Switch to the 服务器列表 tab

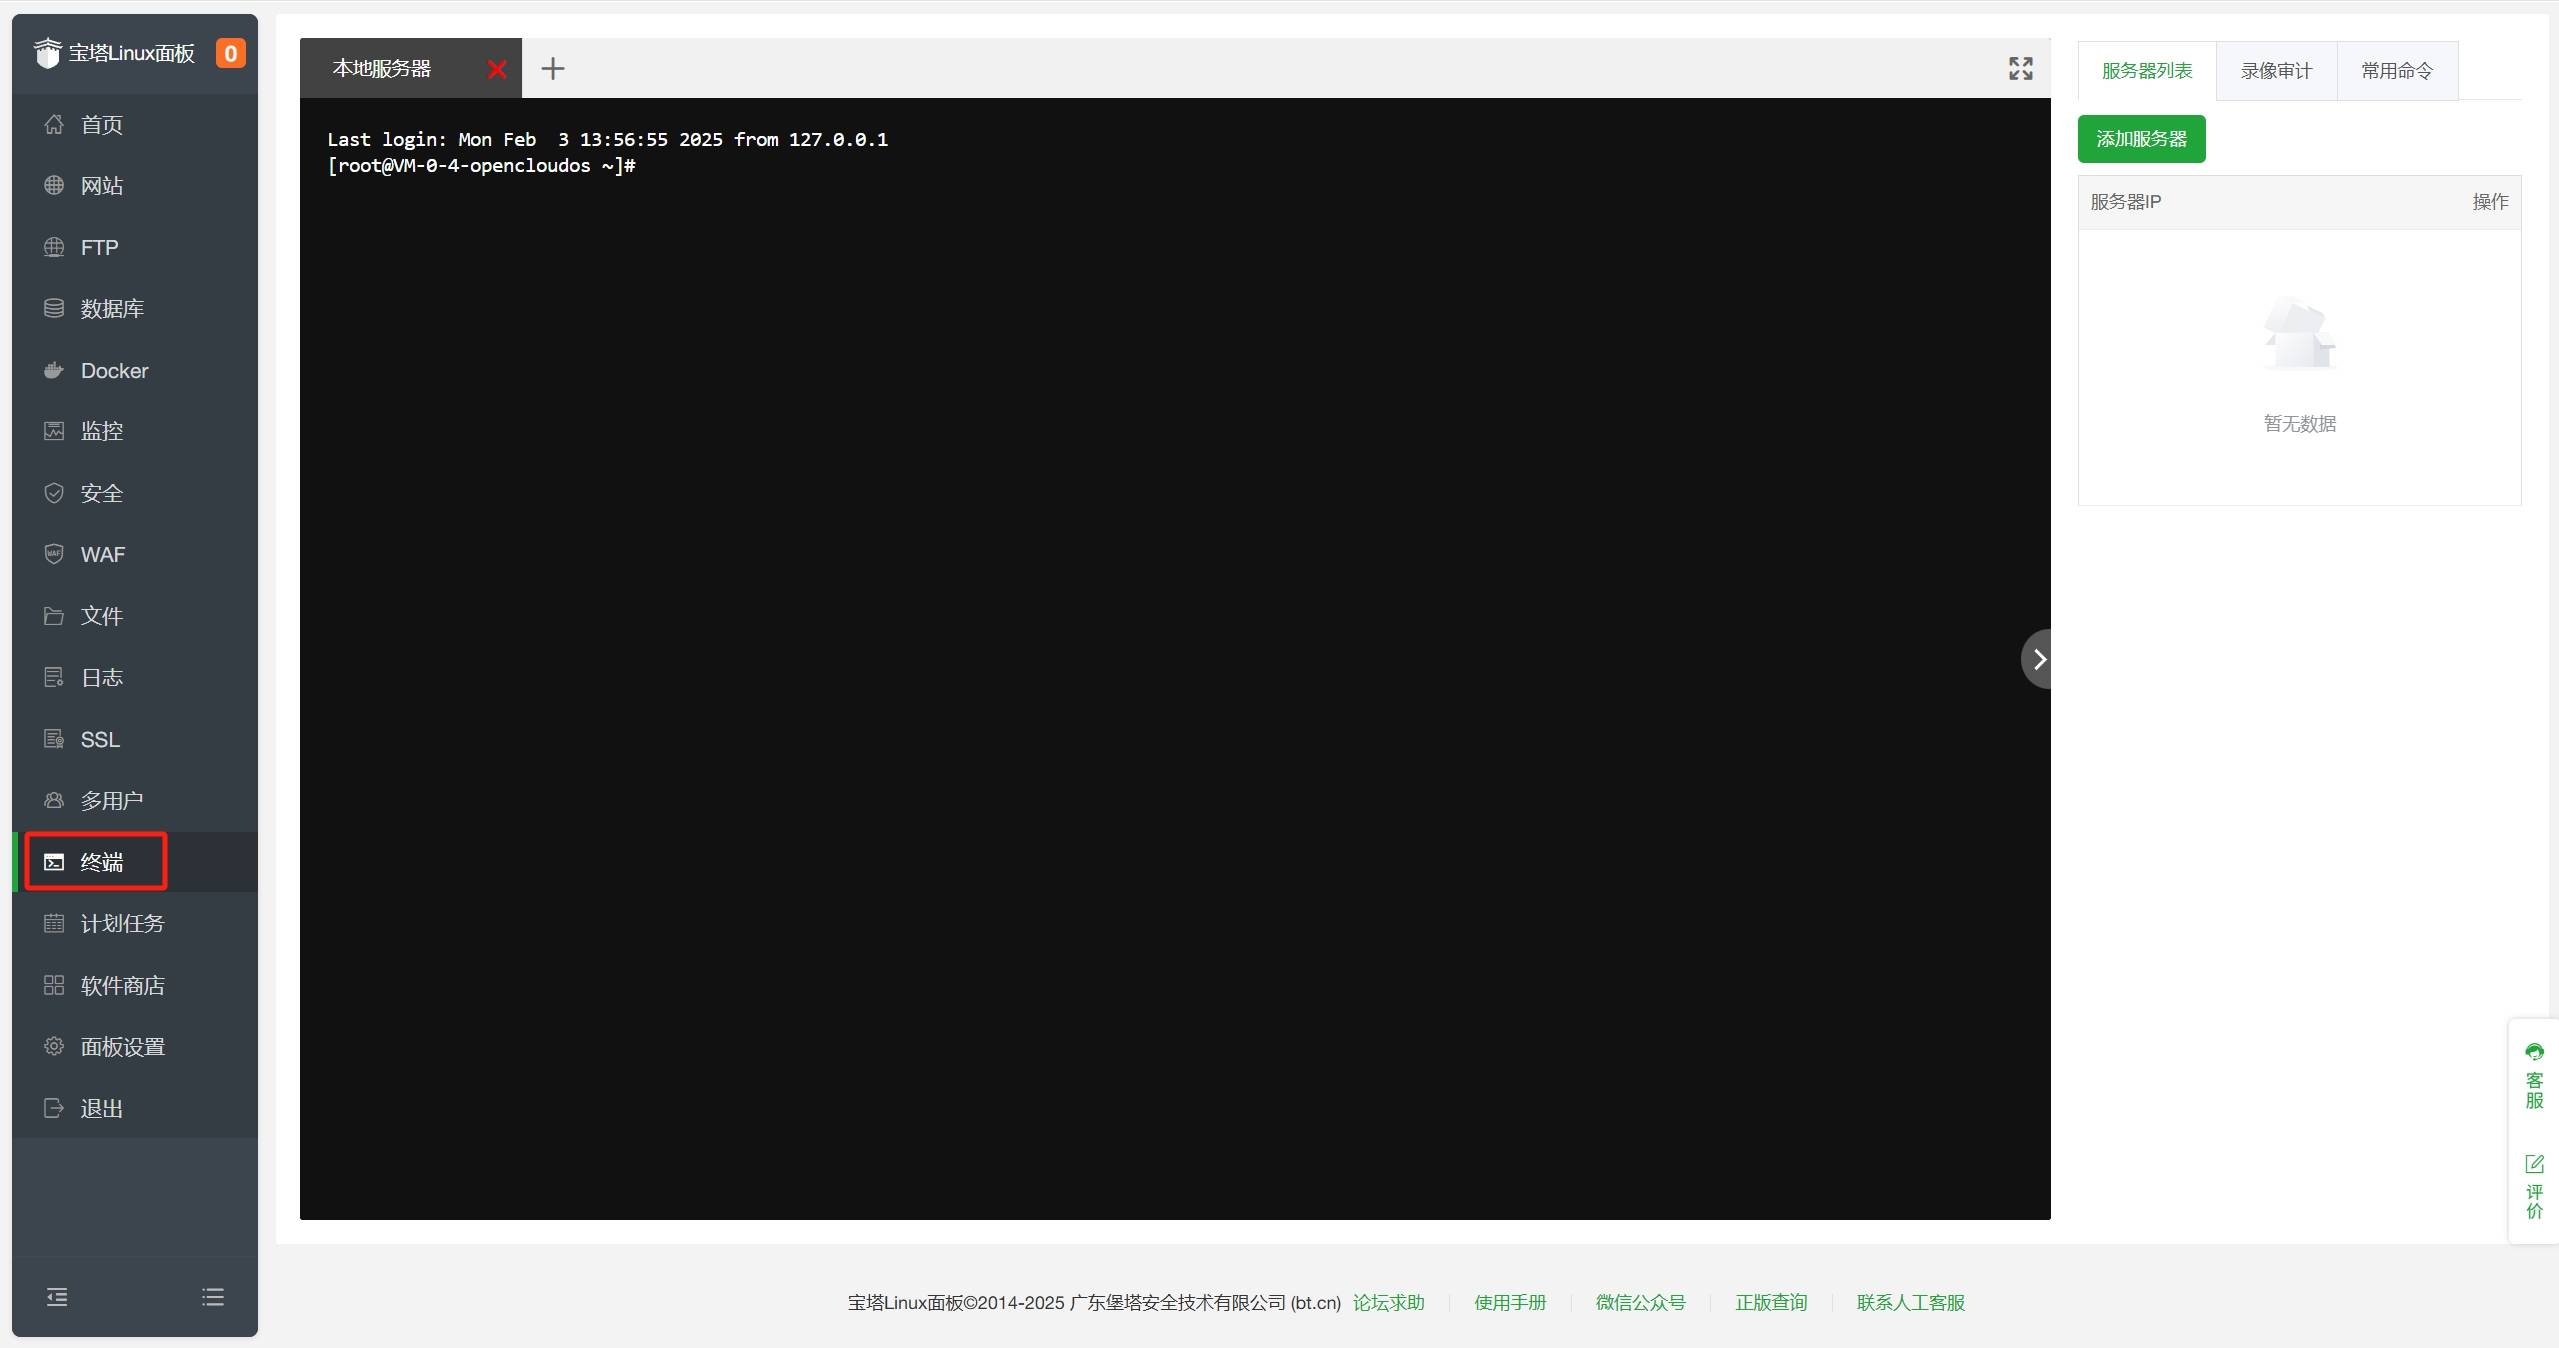(2147, 71)
